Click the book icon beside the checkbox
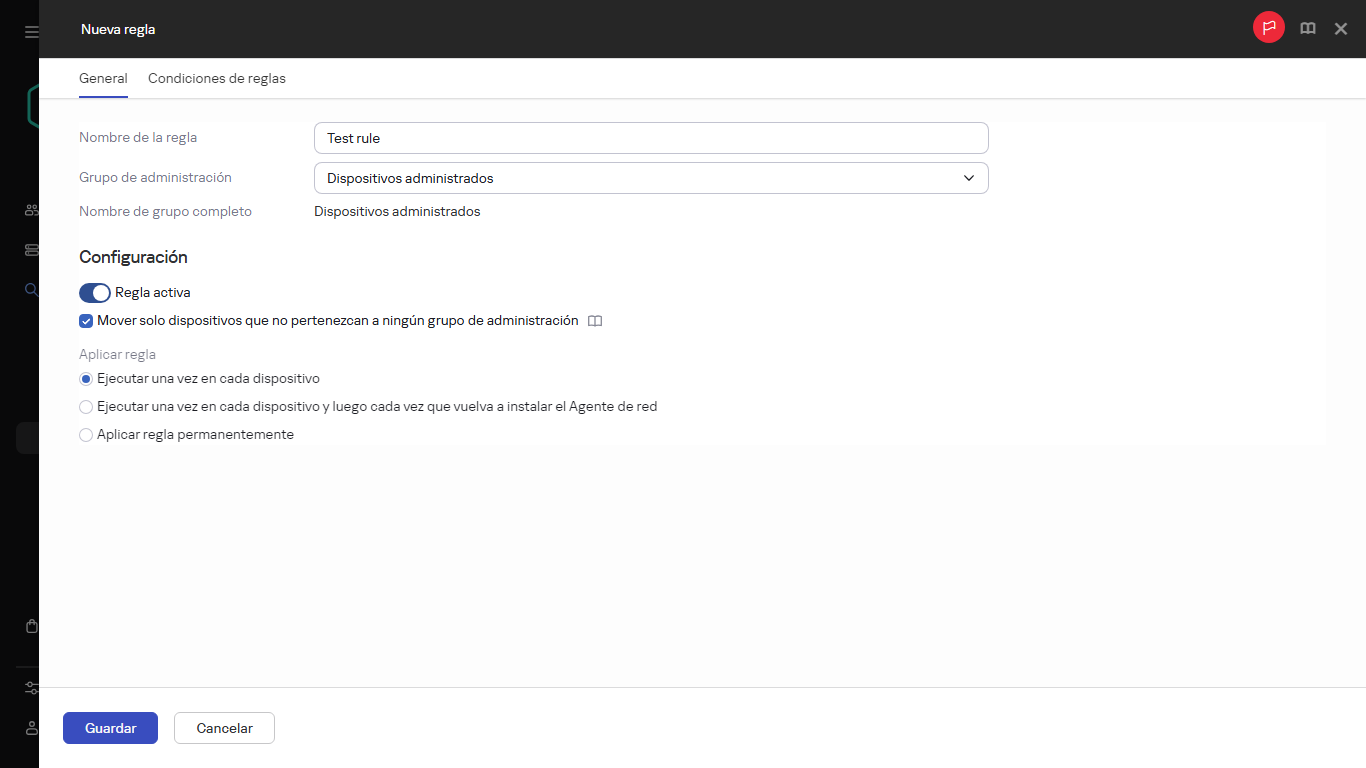Image resolution: width=1366 pixels, height=768 pixels. 595,322
